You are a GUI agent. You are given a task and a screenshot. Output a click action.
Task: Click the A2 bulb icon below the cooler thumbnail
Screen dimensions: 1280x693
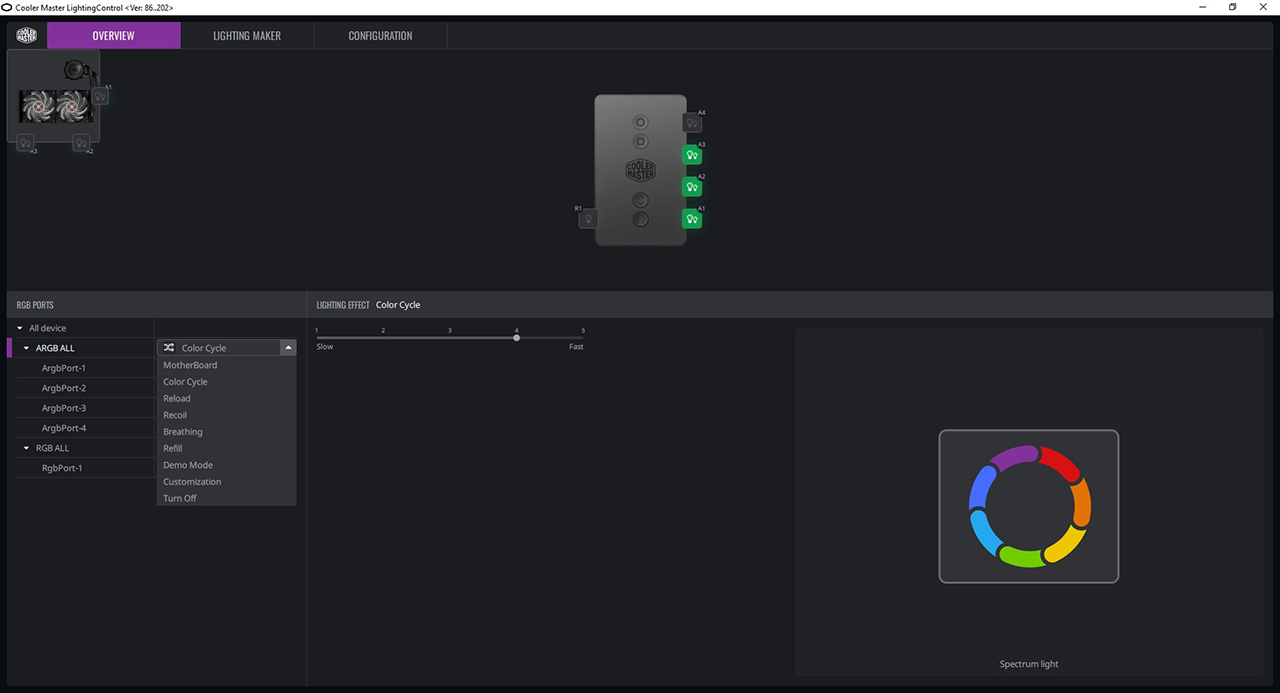pos(81,143)
